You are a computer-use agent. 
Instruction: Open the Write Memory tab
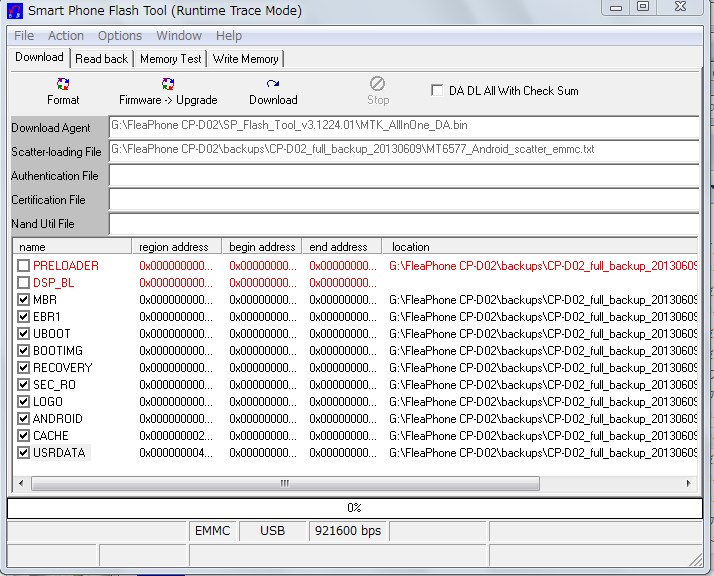pos(246,59)
